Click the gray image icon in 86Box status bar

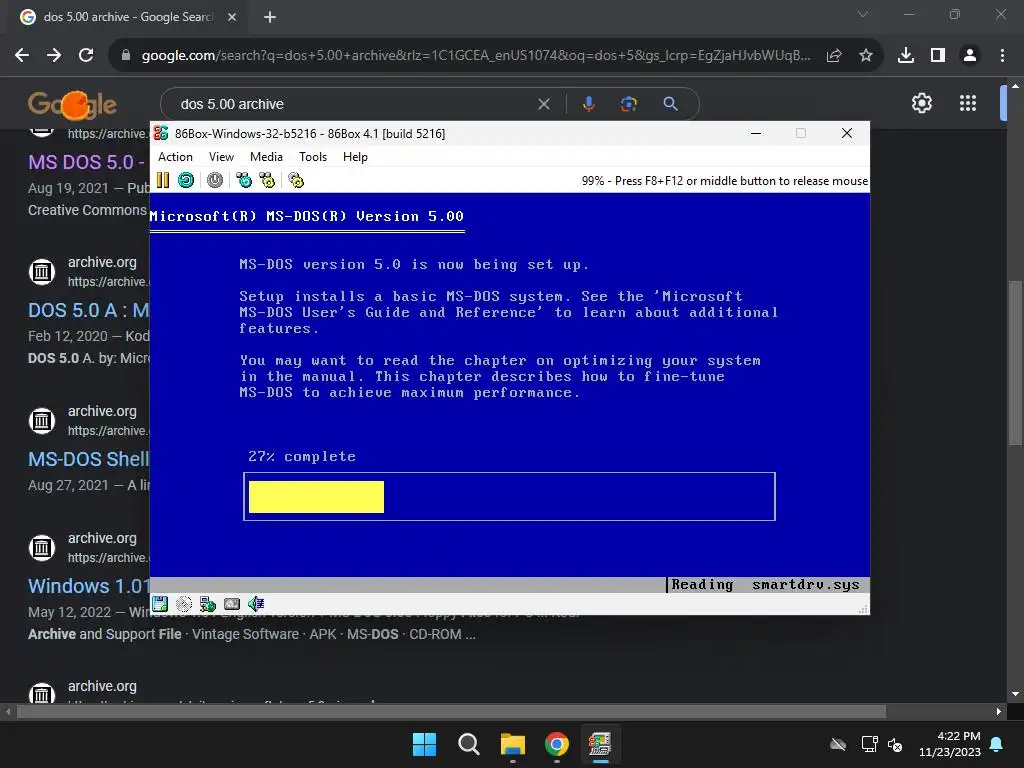click(232, 604)
